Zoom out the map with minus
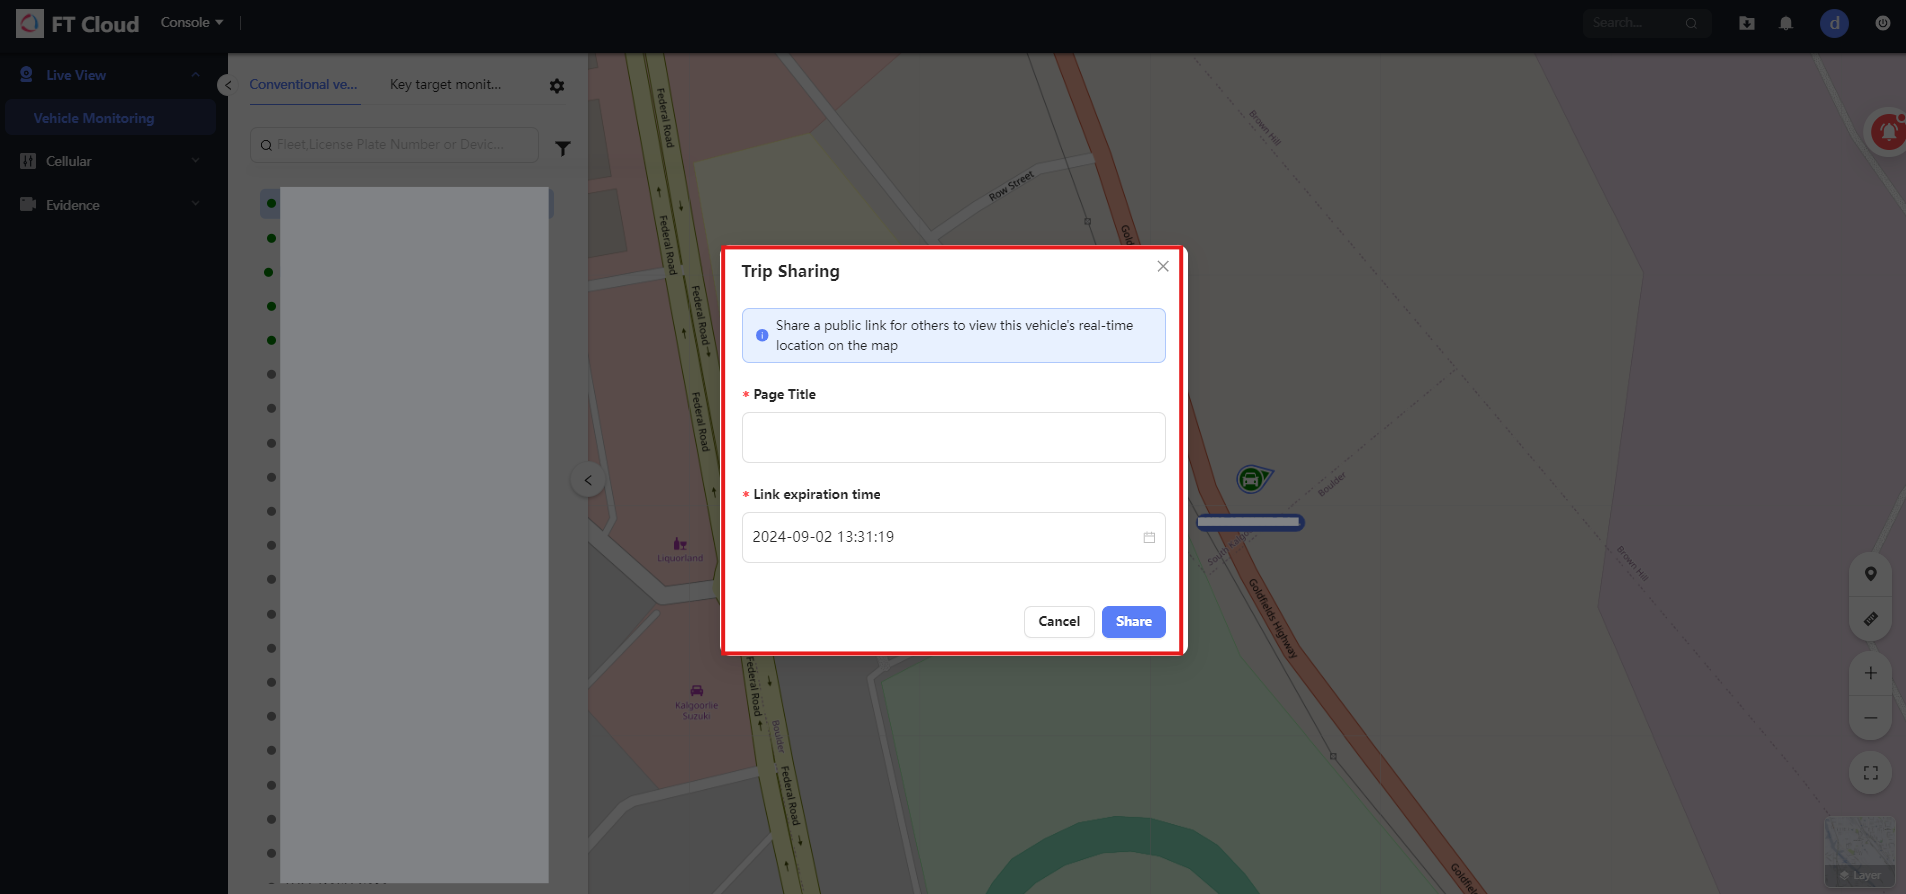The image size is (1906, 894). 1870,718
